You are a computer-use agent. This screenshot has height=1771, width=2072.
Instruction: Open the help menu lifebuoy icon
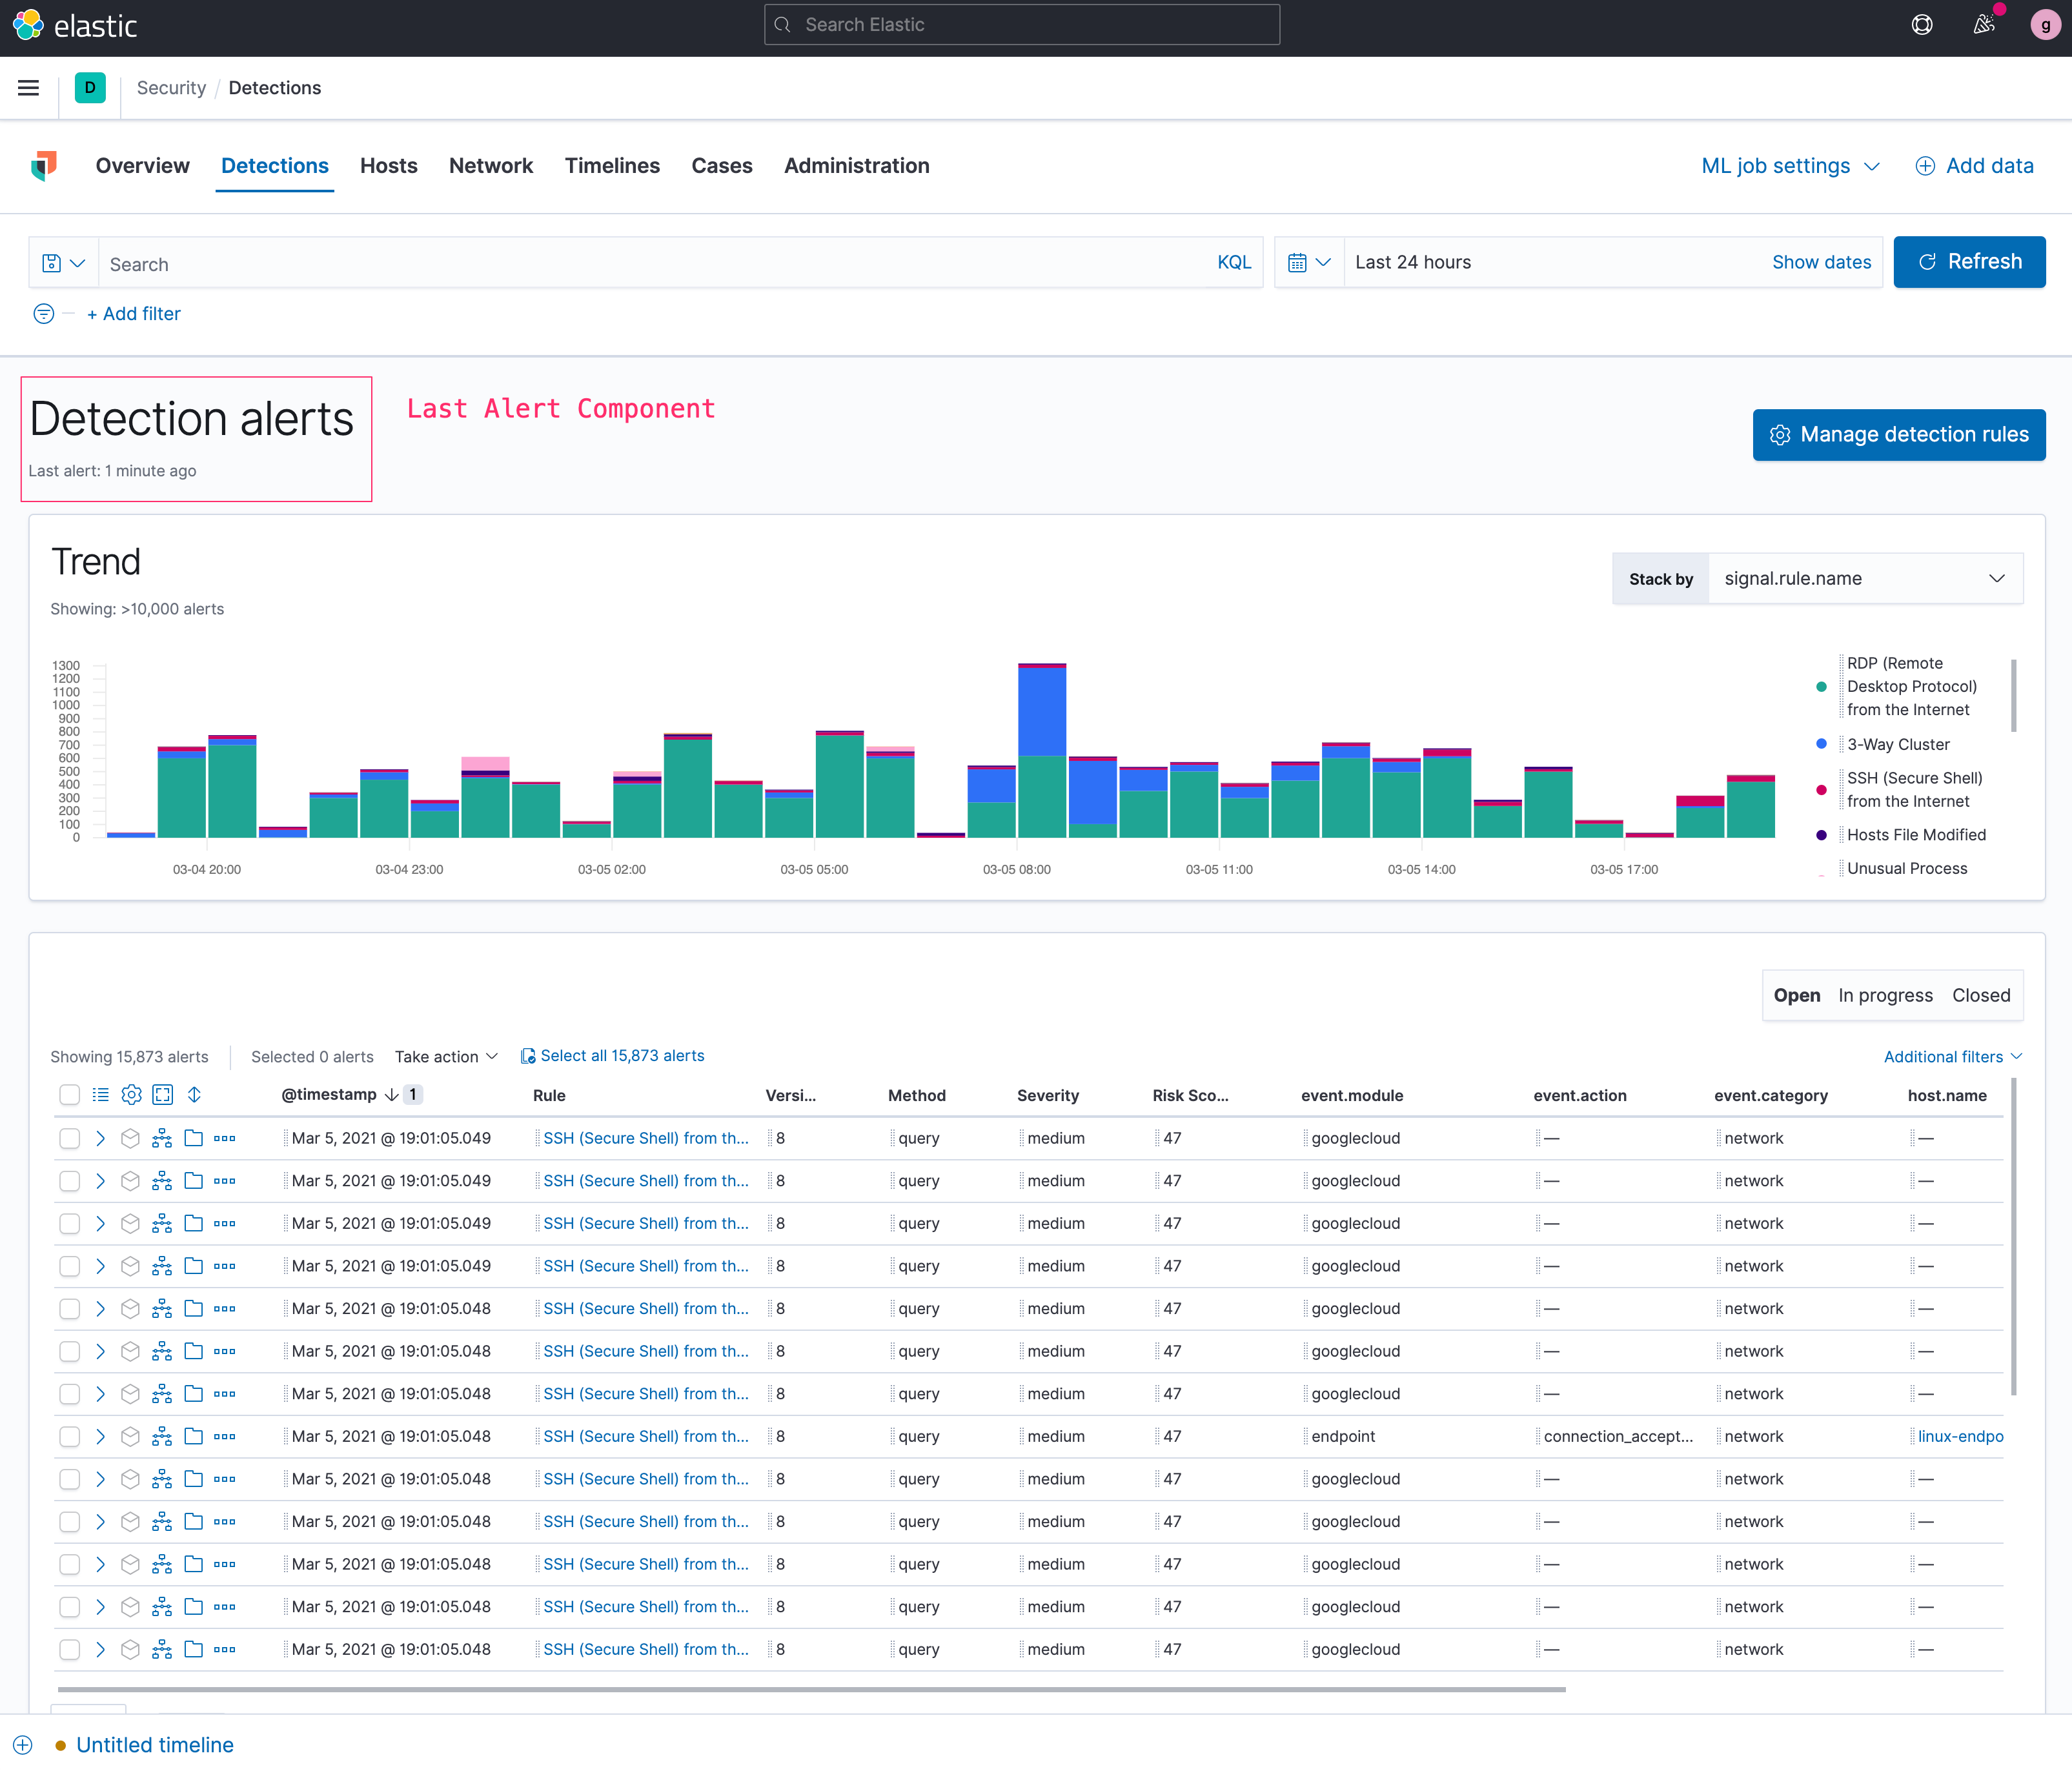coord(1921,25)
